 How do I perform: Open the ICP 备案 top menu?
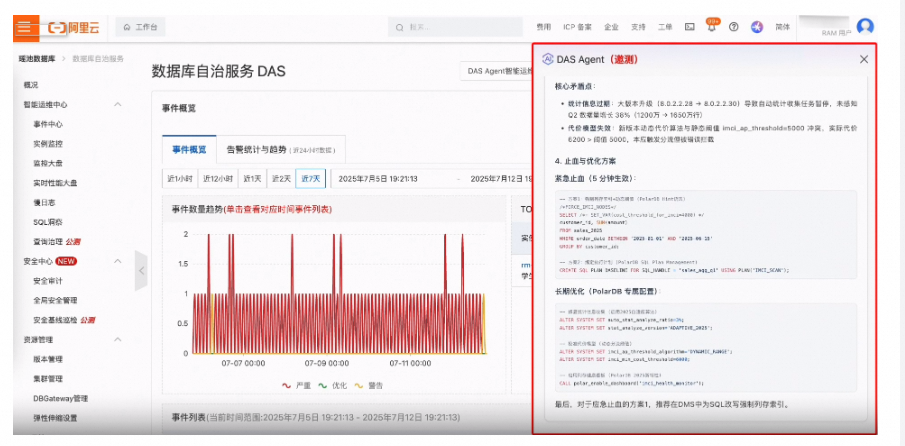[577, 27]
